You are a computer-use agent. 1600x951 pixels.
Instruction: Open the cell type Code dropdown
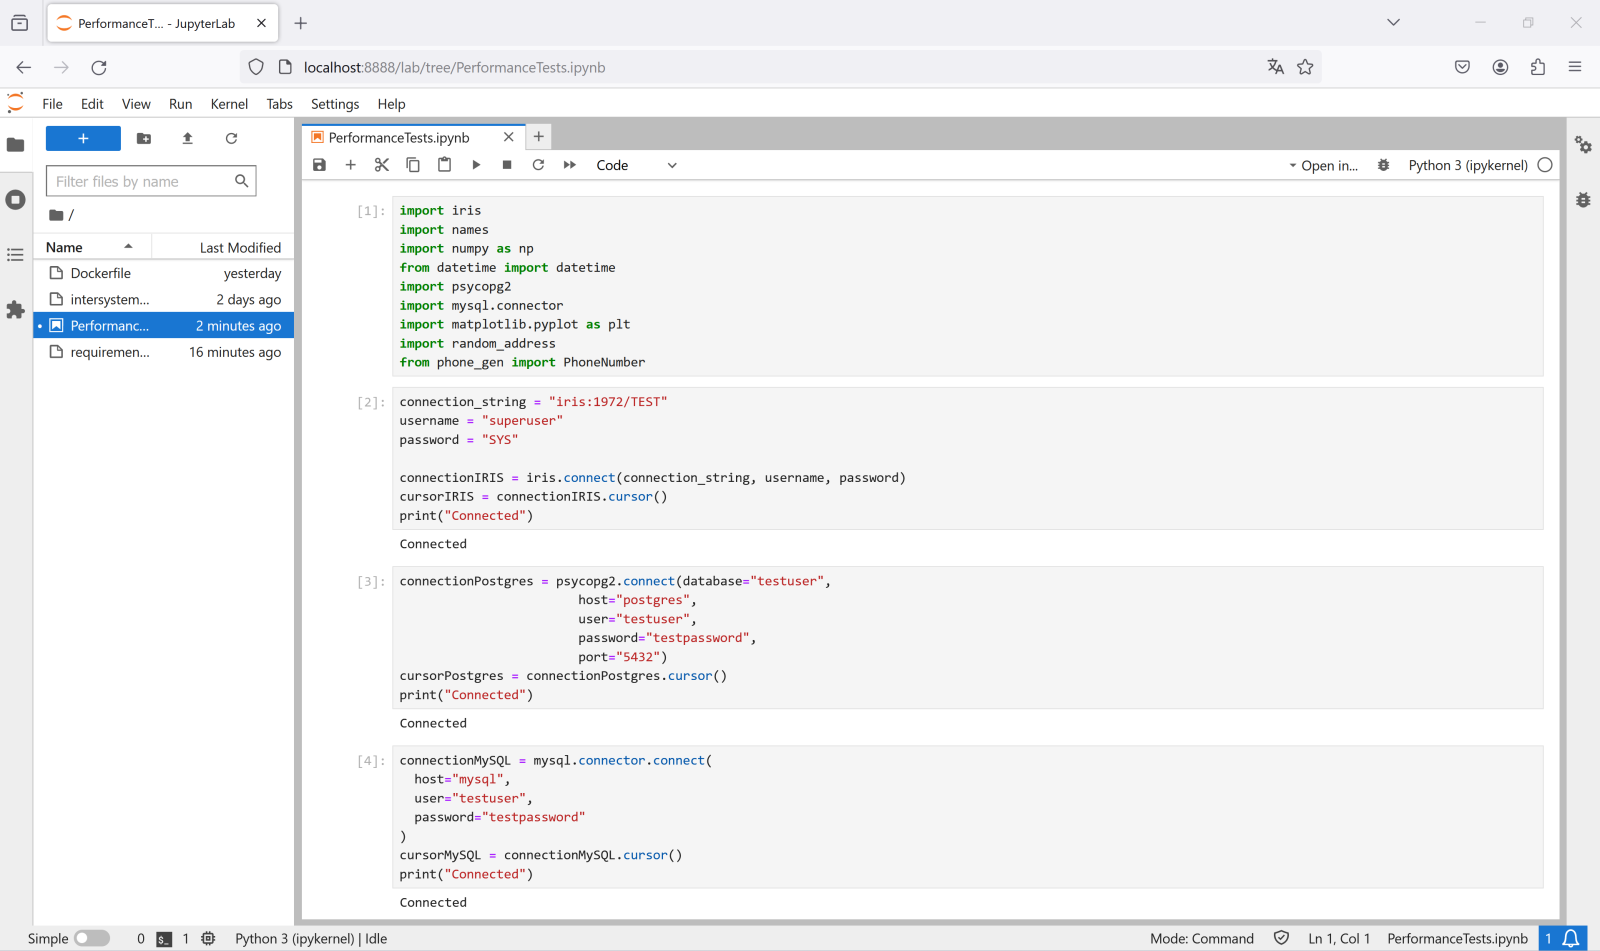coord(636,165)
